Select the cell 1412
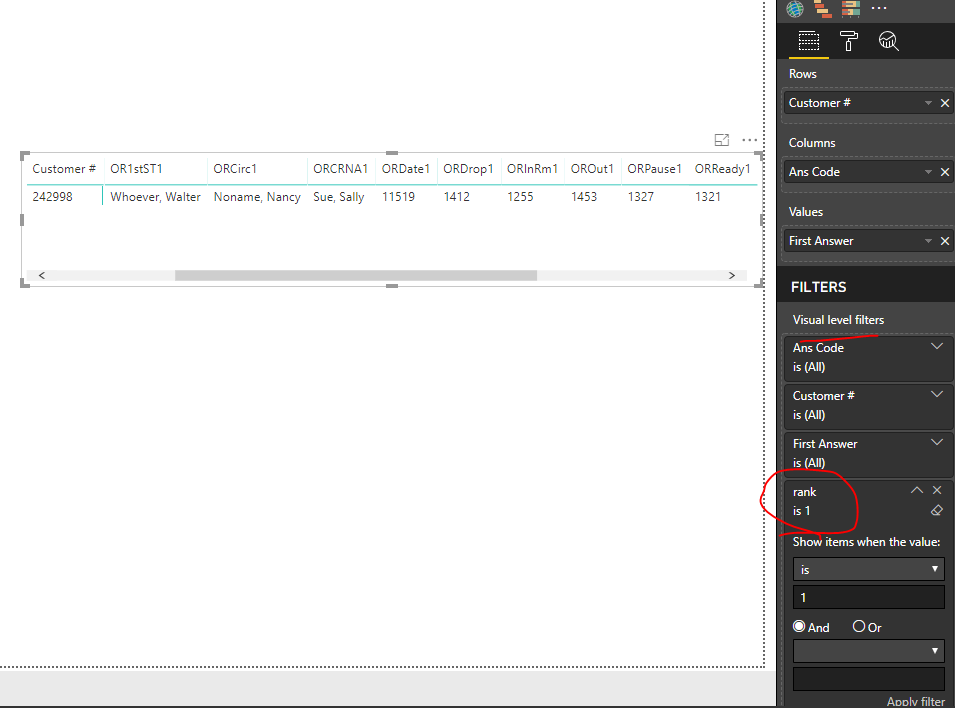 pyautogui.click(x=457, y=197)
